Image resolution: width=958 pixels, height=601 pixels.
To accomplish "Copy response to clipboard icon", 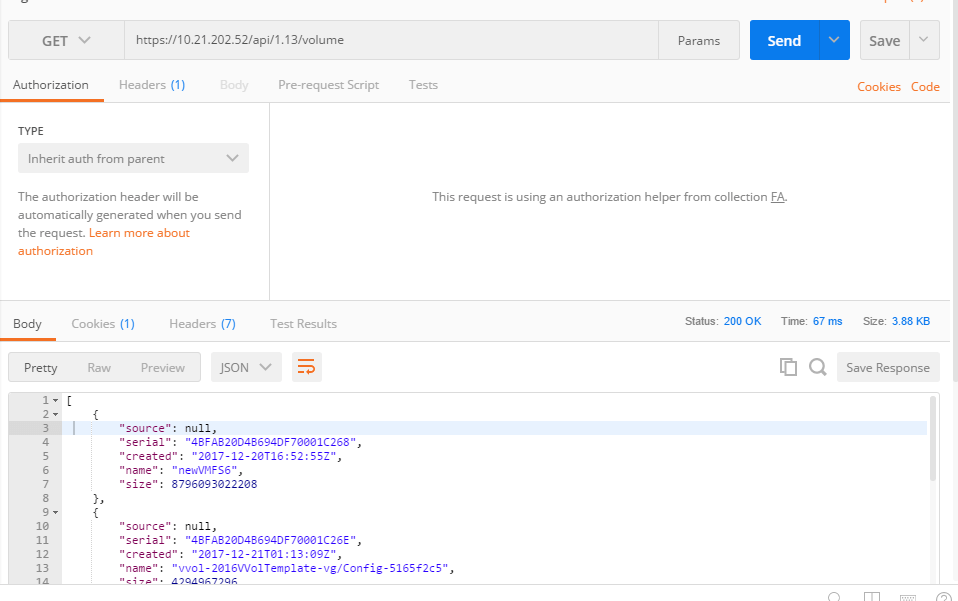I will coord(788,367).
